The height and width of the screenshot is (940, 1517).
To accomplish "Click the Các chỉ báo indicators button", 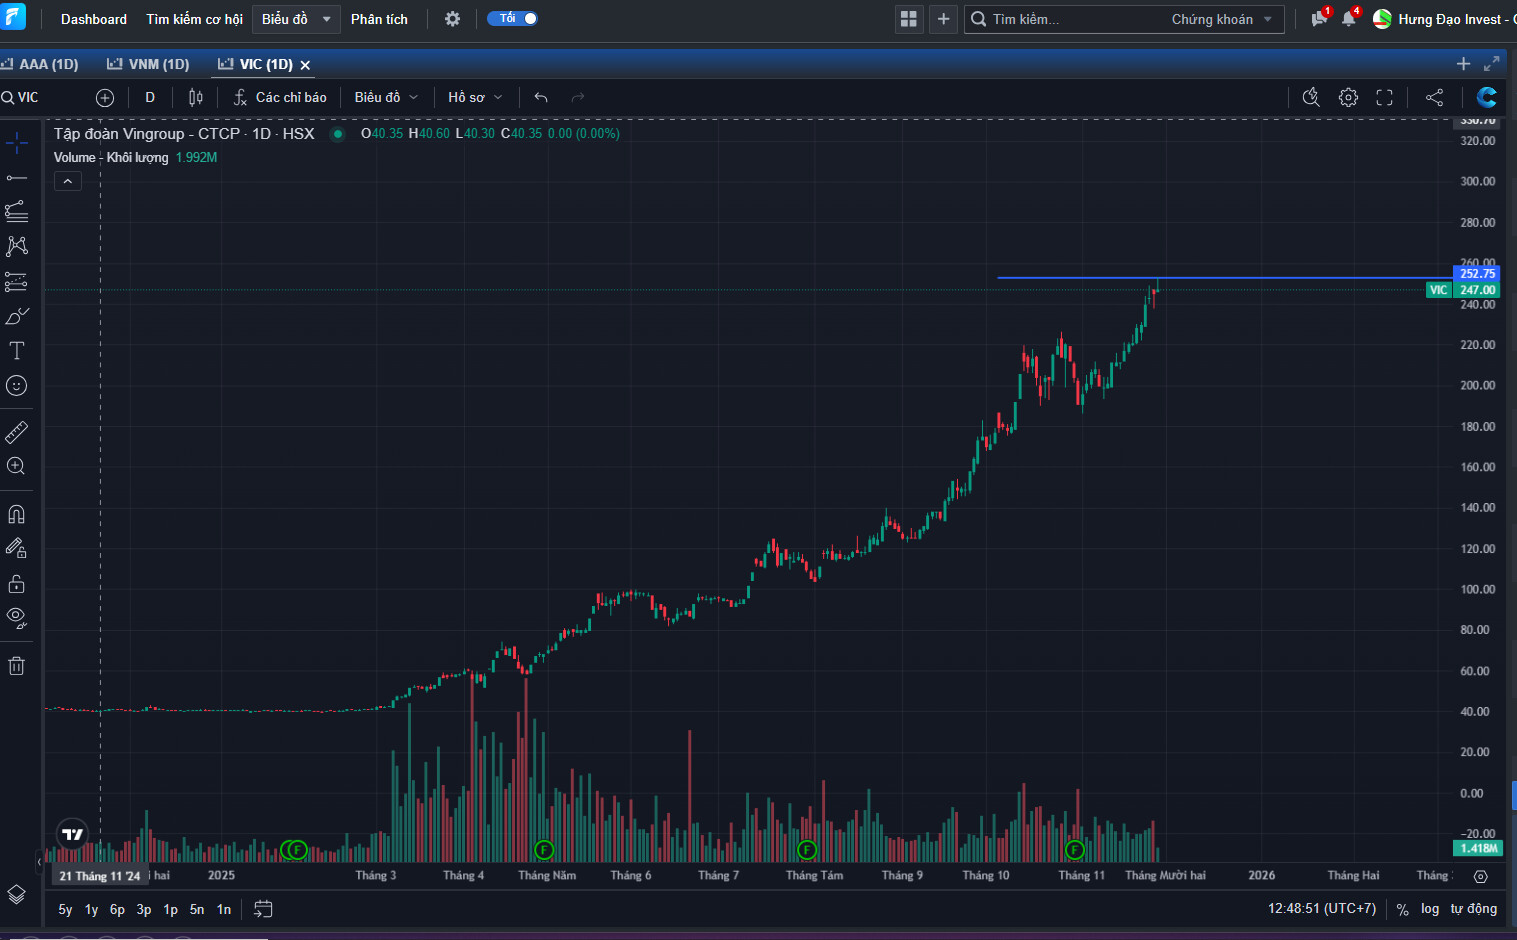I will [x=281, y=97].
